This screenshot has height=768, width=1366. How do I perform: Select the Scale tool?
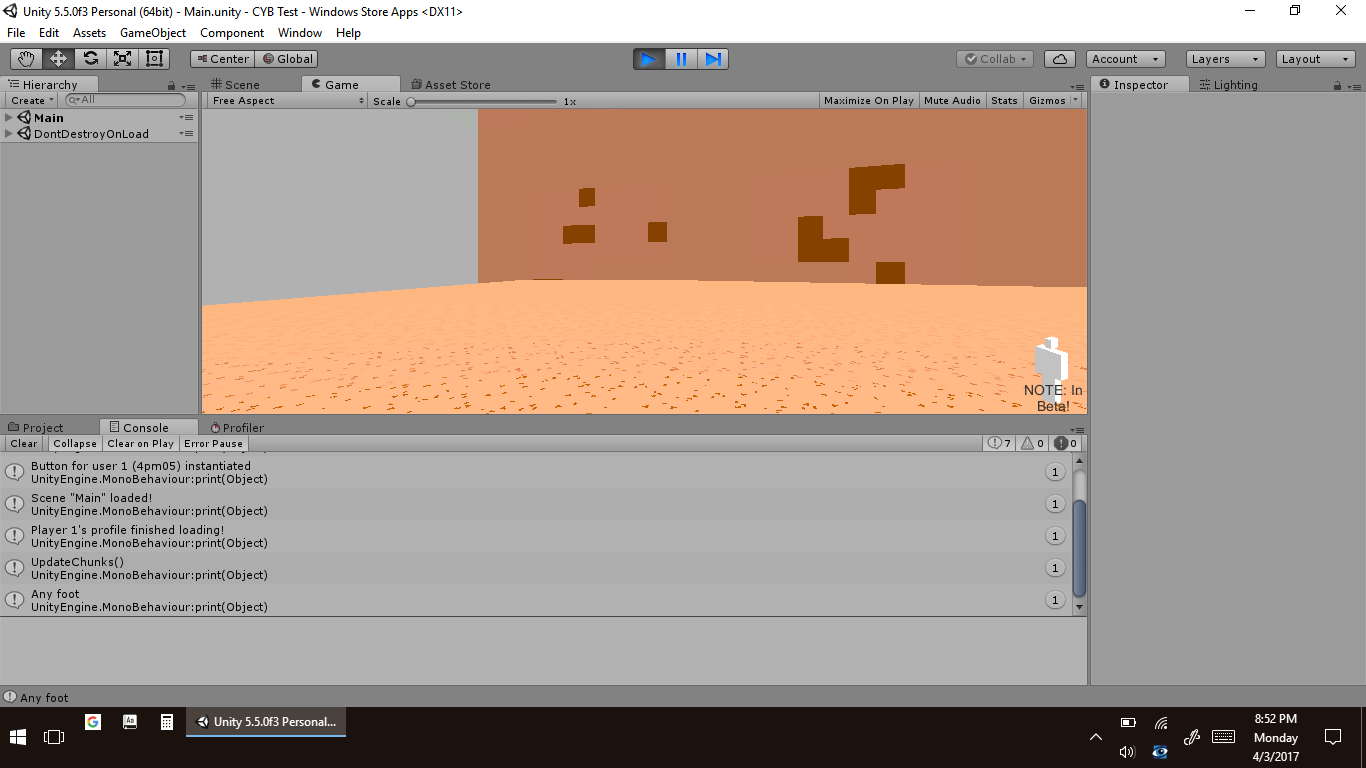point(122,59)
